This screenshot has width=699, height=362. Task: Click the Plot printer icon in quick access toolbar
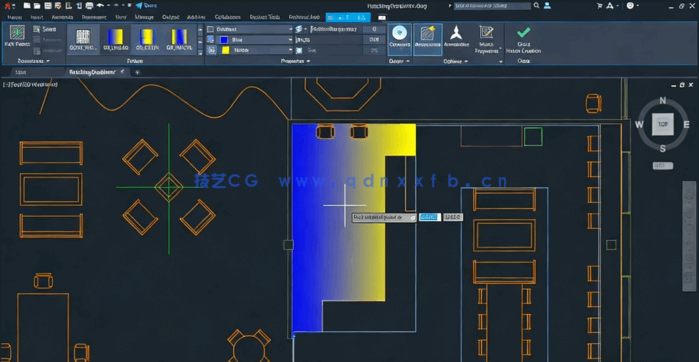pos(89,6)
